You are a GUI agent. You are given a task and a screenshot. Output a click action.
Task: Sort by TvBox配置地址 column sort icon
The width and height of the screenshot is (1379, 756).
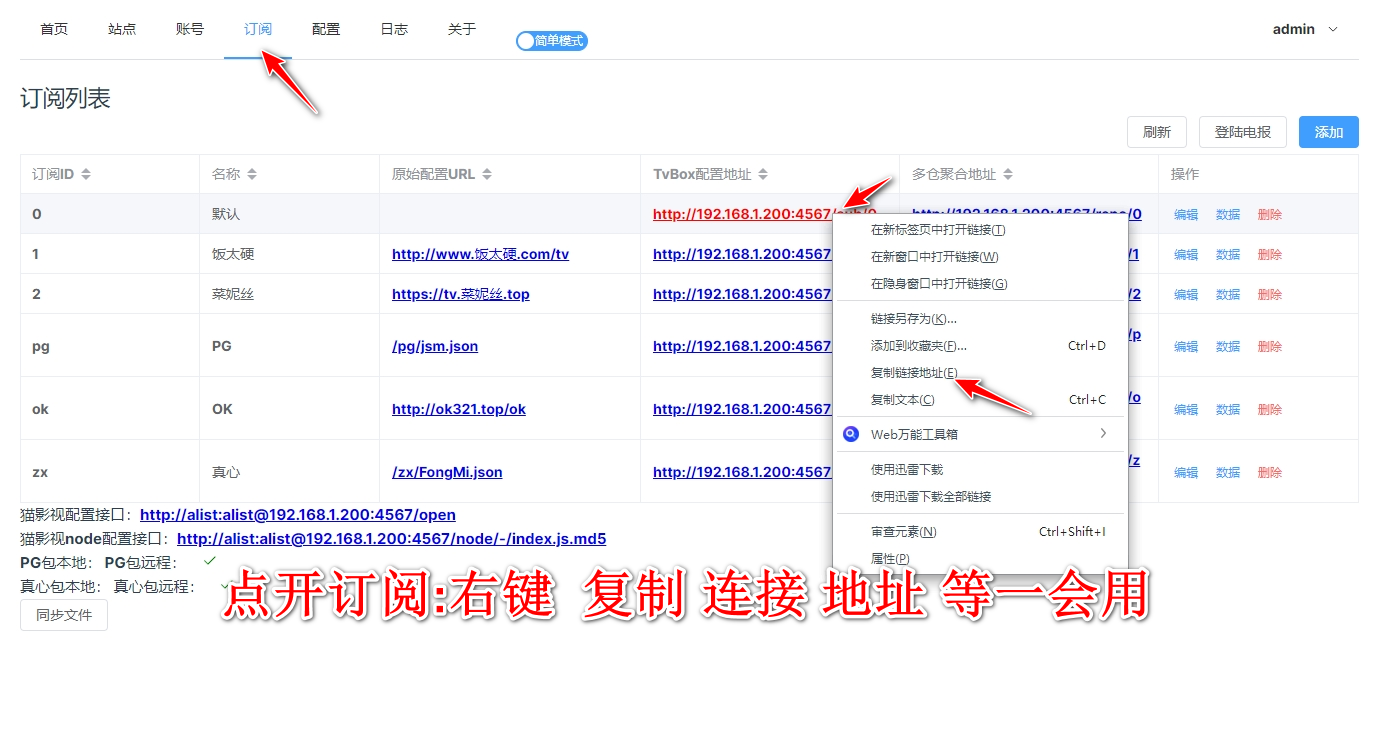[763, 174]
